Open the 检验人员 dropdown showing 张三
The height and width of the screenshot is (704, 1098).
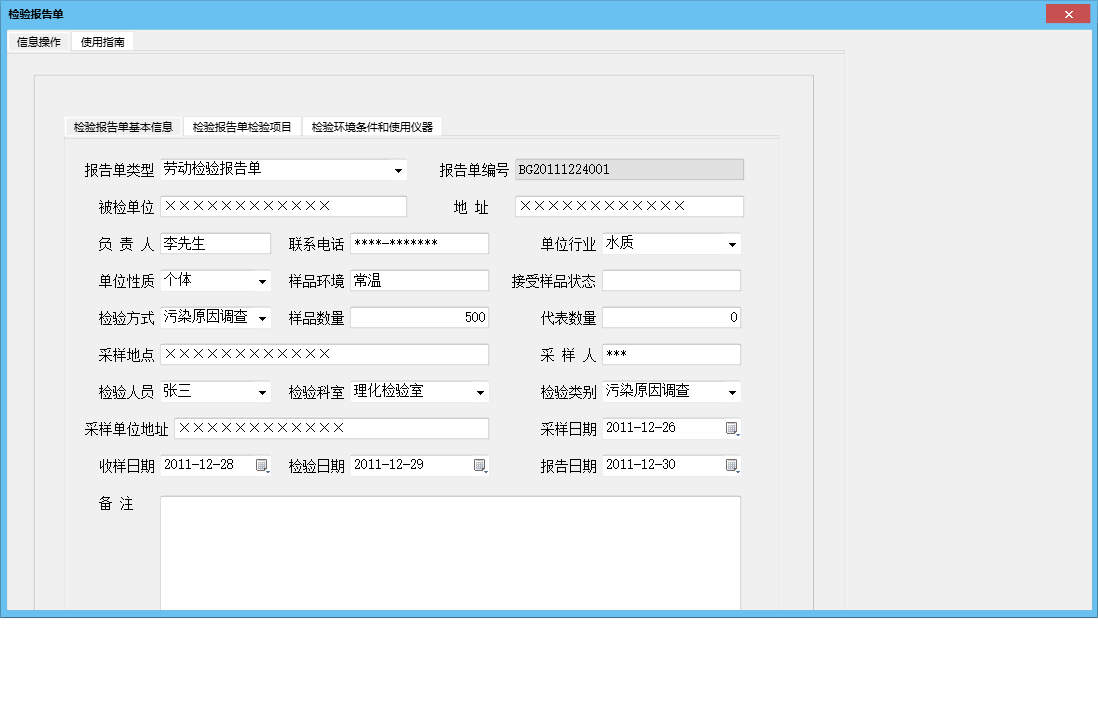coord(263,391)
